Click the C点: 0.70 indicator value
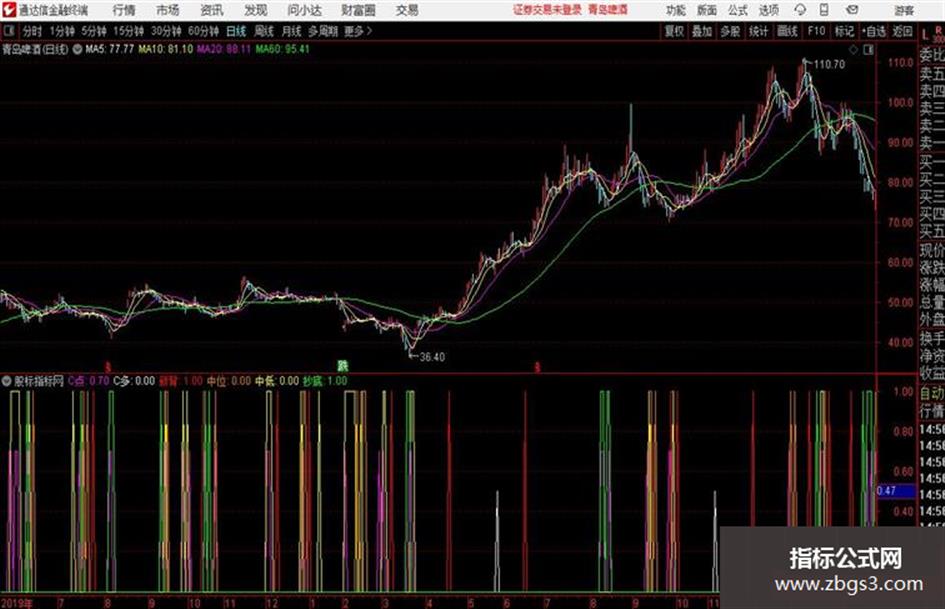This screenshot has width=945, height=609. tap(89, 381)
